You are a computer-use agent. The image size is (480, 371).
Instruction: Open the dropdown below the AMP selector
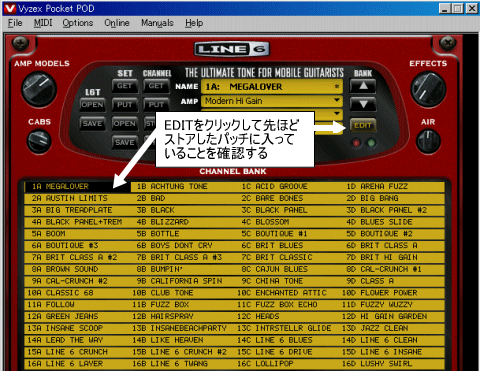click(x=337, y=114)
